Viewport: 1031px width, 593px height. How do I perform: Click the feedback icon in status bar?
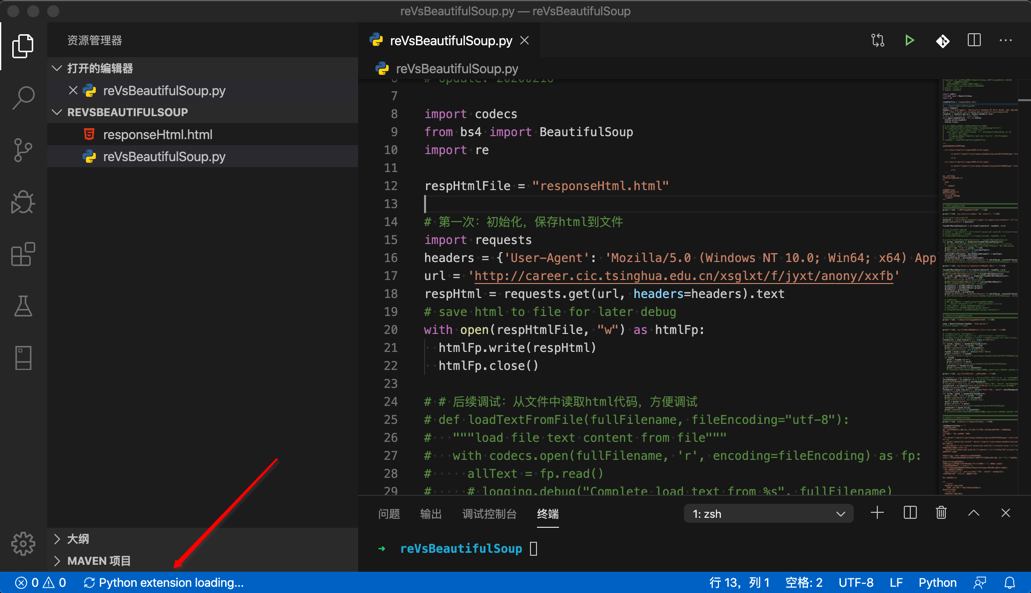980,582
